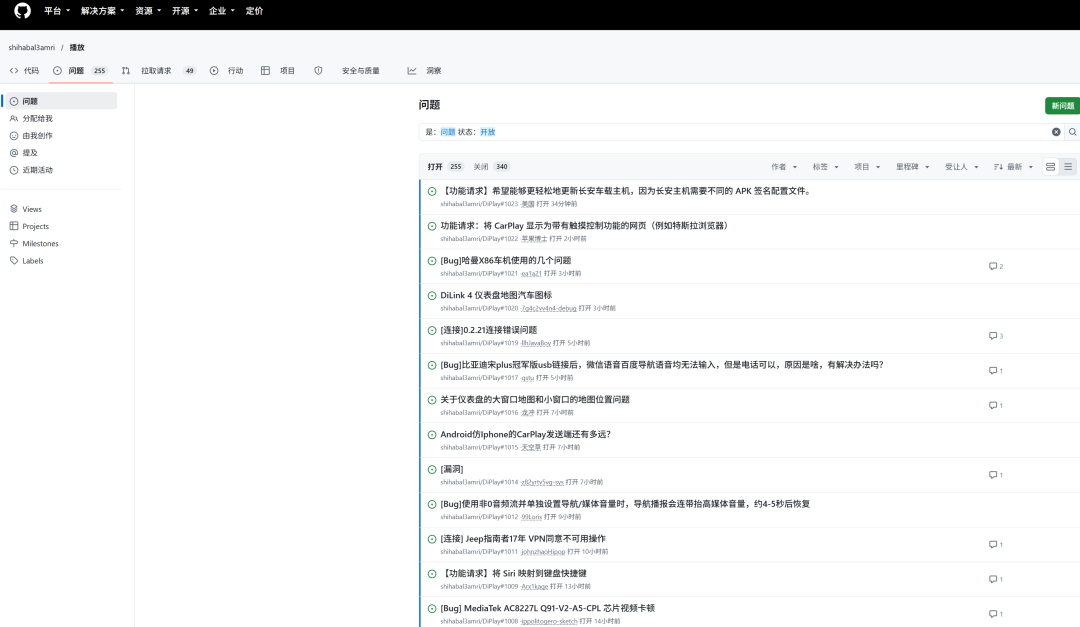Screen dimensions: 1080x627
Task: Click the search magnifier icon
Action: pyautogui.click(x=1072, y=132)
